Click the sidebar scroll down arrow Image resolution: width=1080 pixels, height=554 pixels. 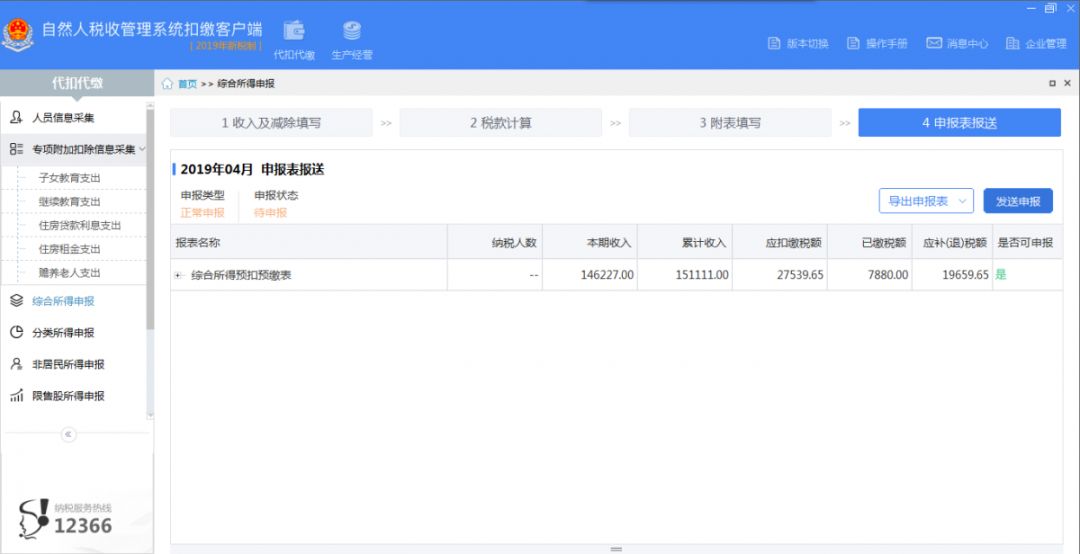150,416
